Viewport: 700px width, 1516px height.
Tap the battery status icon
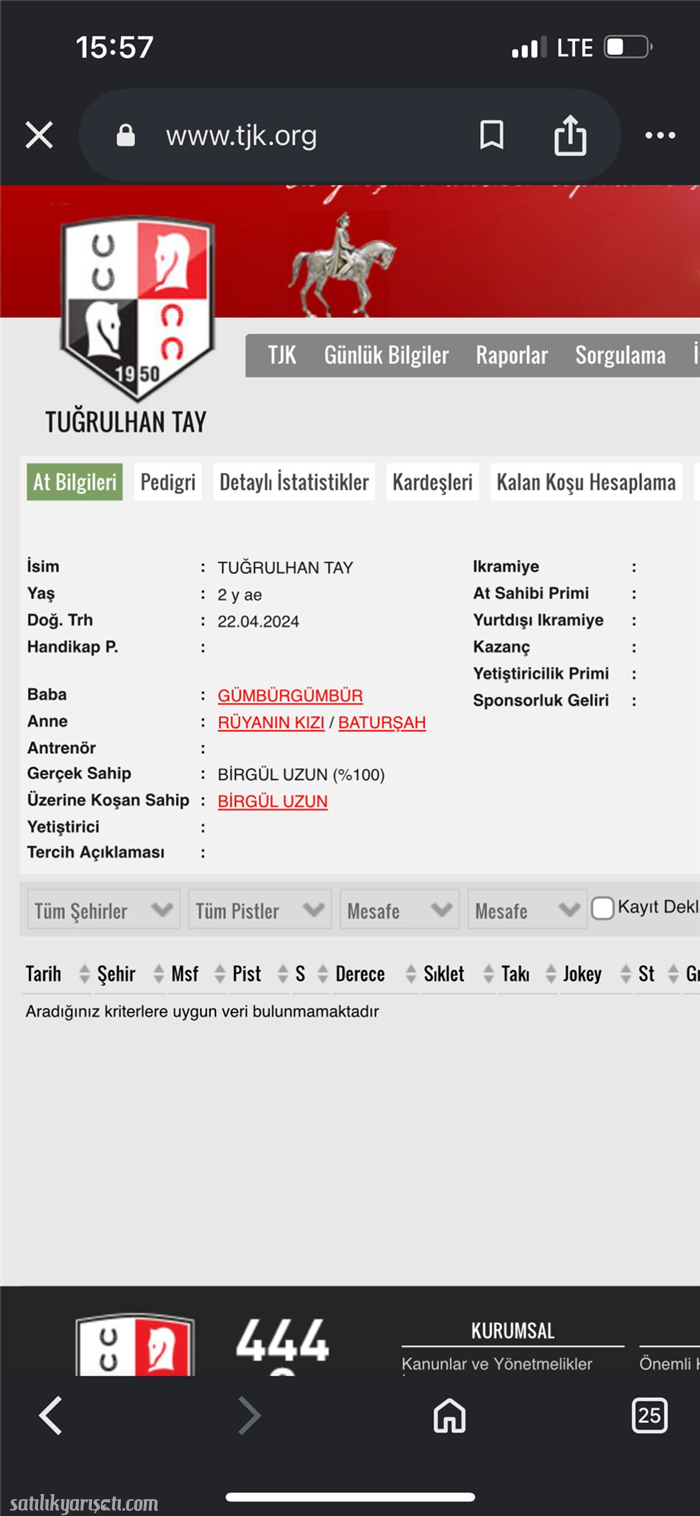tap(628, 47)
